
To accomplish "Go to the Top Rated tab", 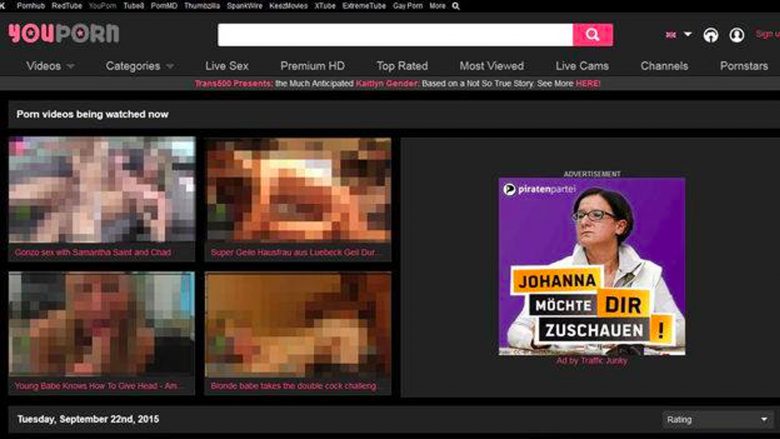I will (x=402, y=66).
